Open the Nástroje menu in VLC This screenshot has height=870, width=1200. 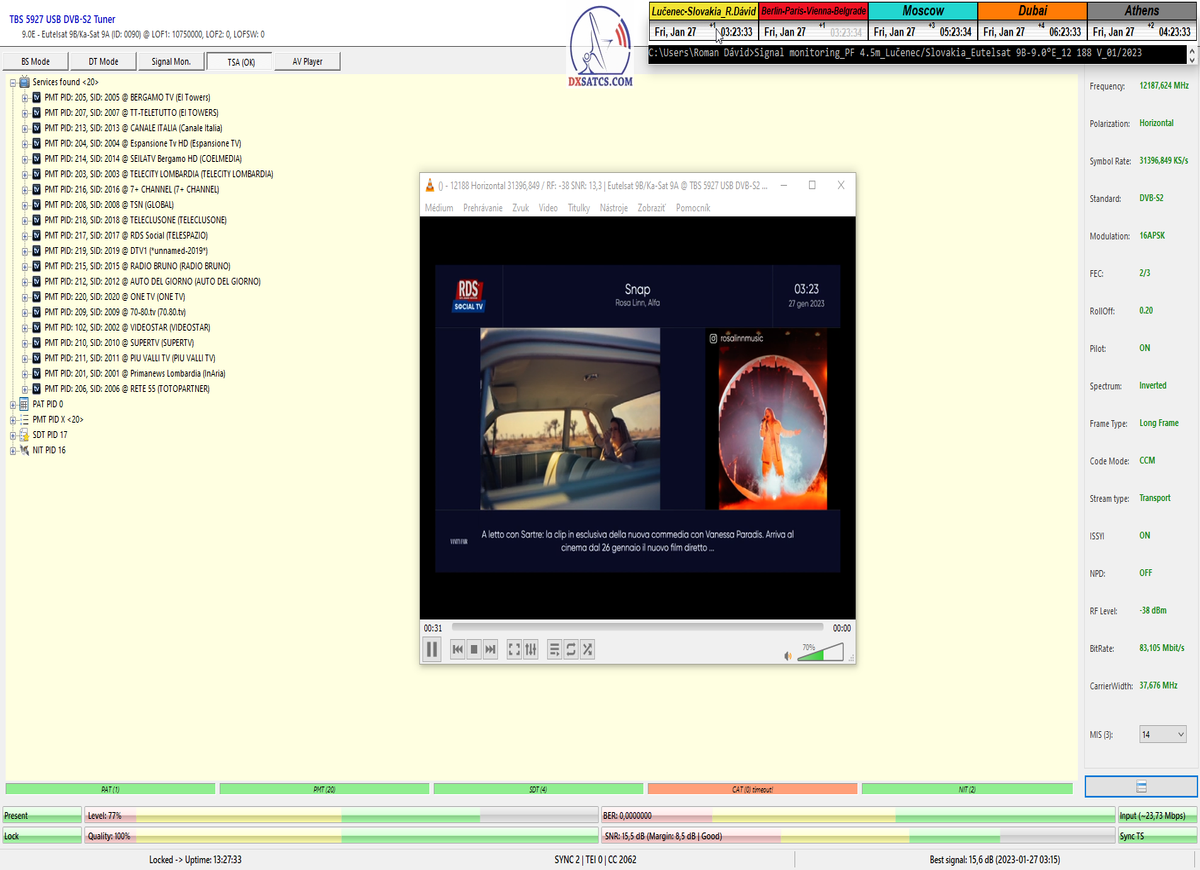(613, 208)
